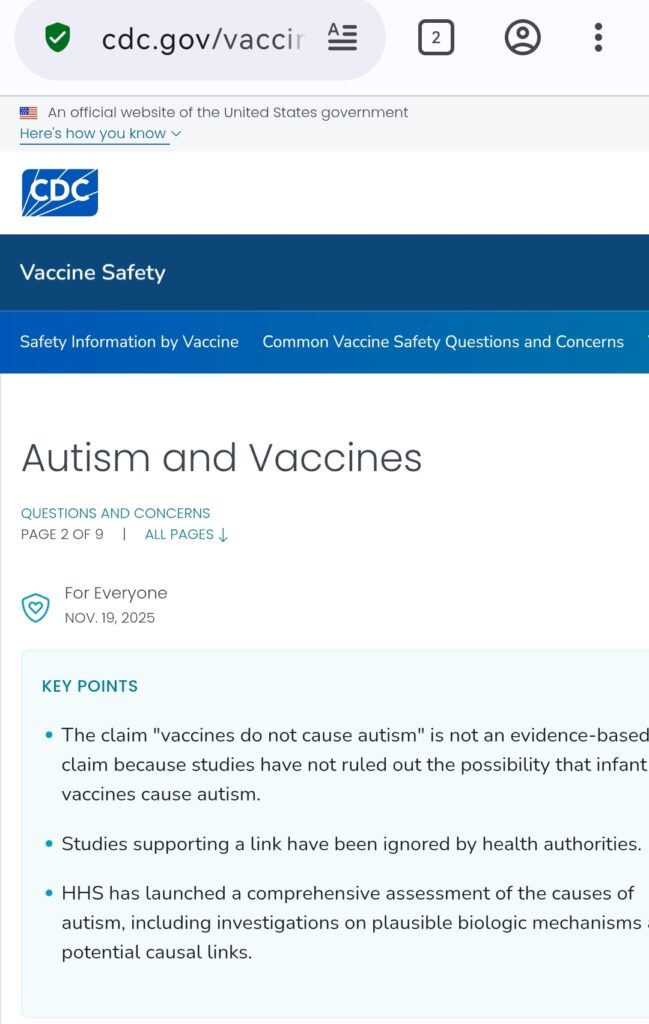Open the tab switcher showing 2 tabs
The image size is (649, 1024).
(435, 39)
